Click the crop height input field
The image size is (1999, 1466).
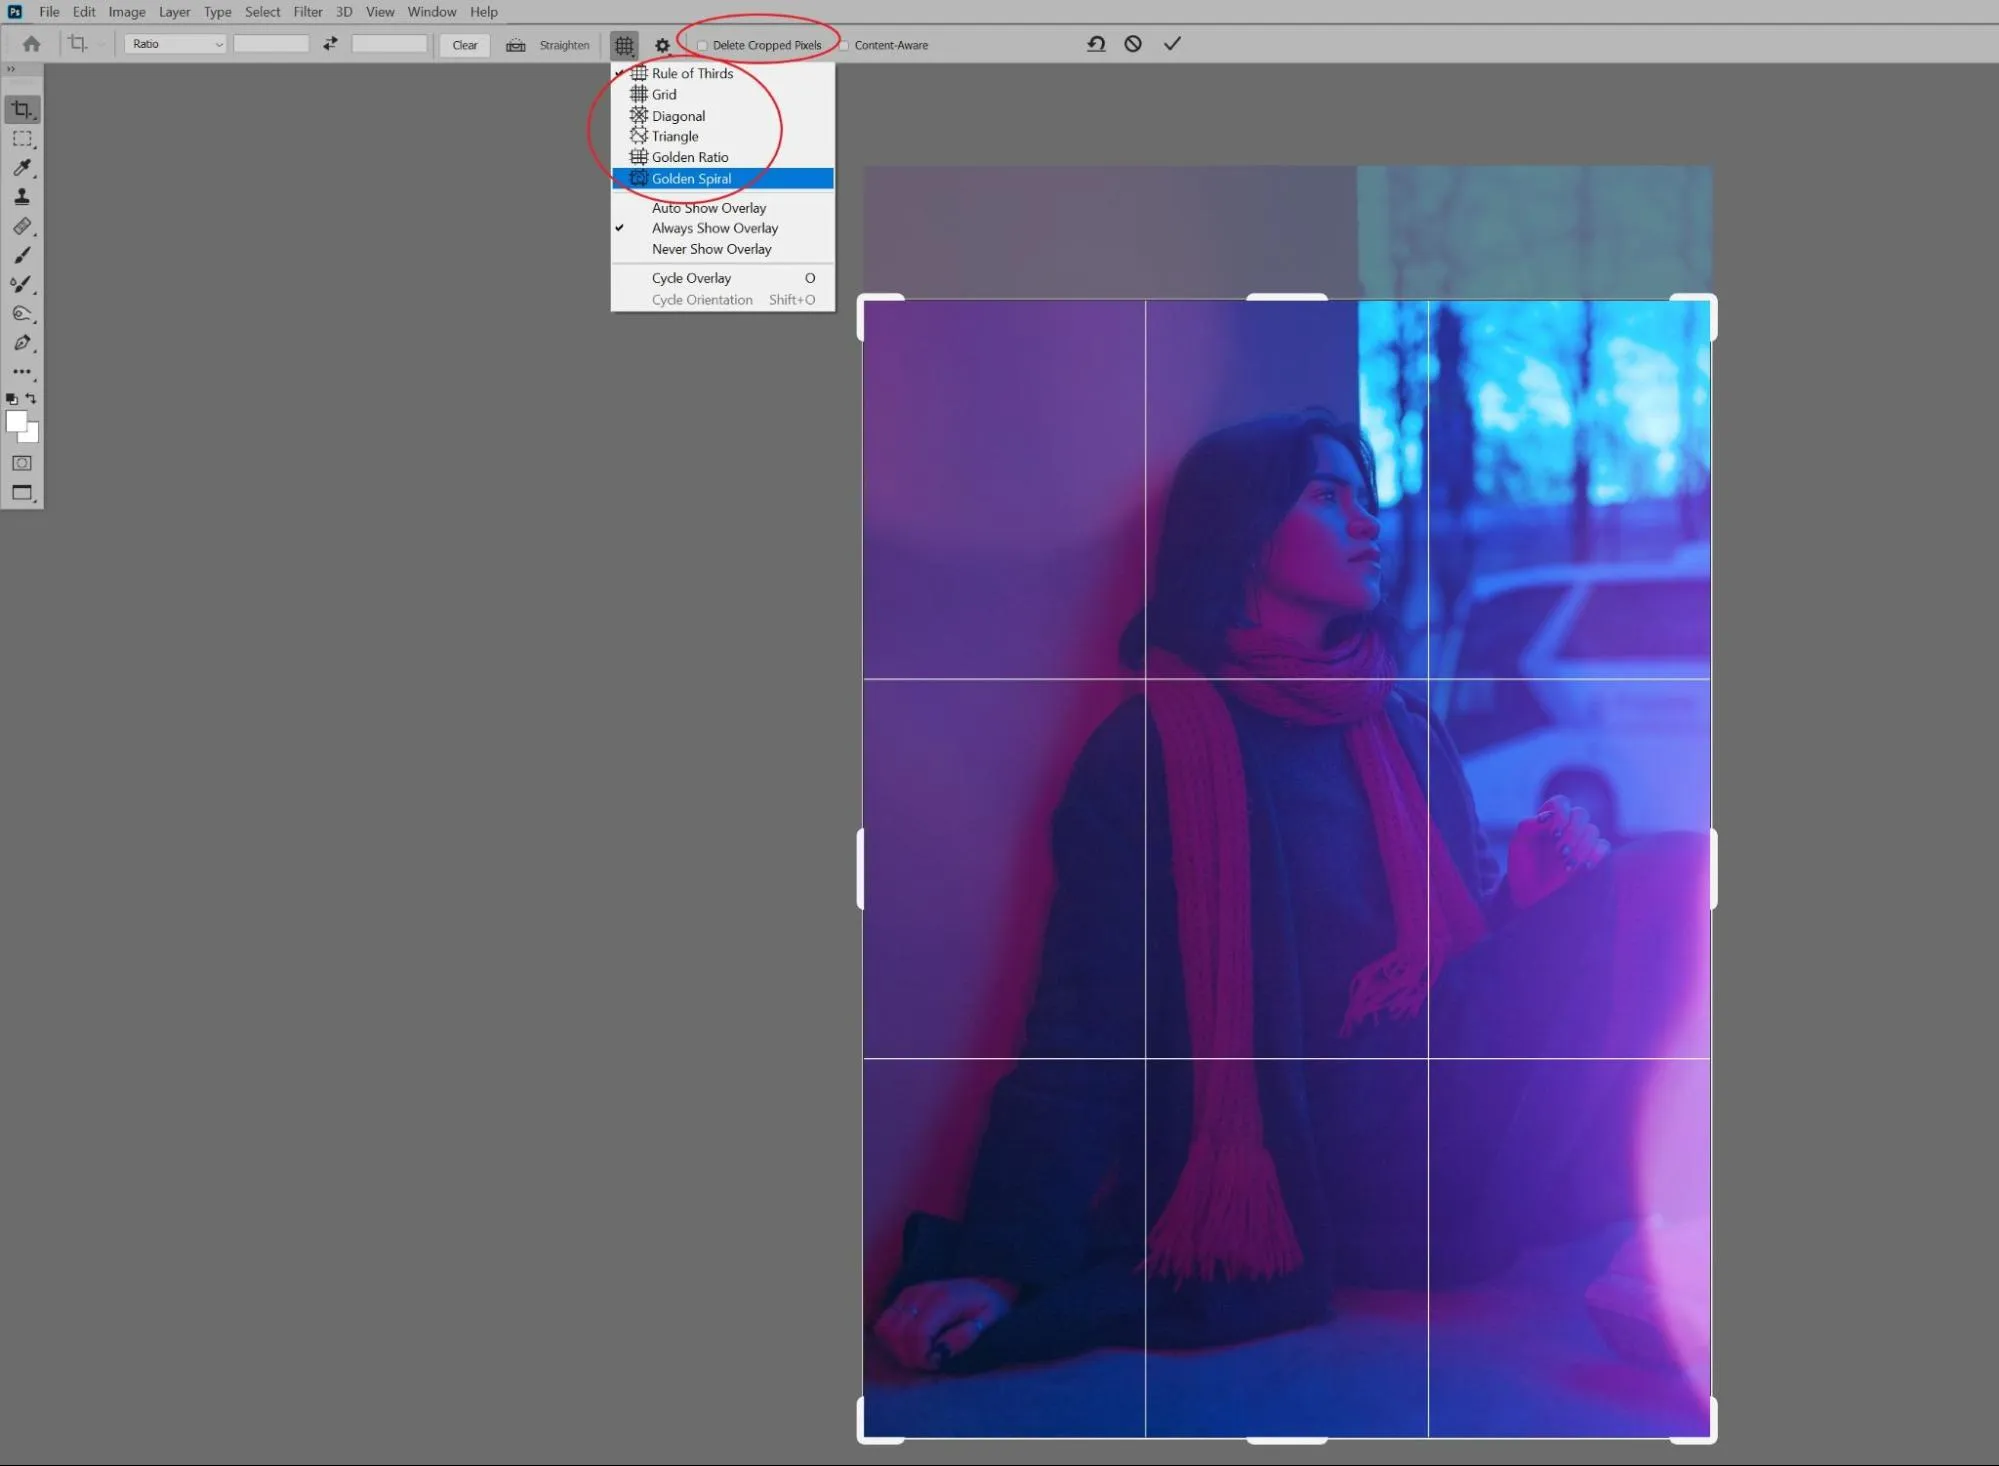click(x=390, y=44)
